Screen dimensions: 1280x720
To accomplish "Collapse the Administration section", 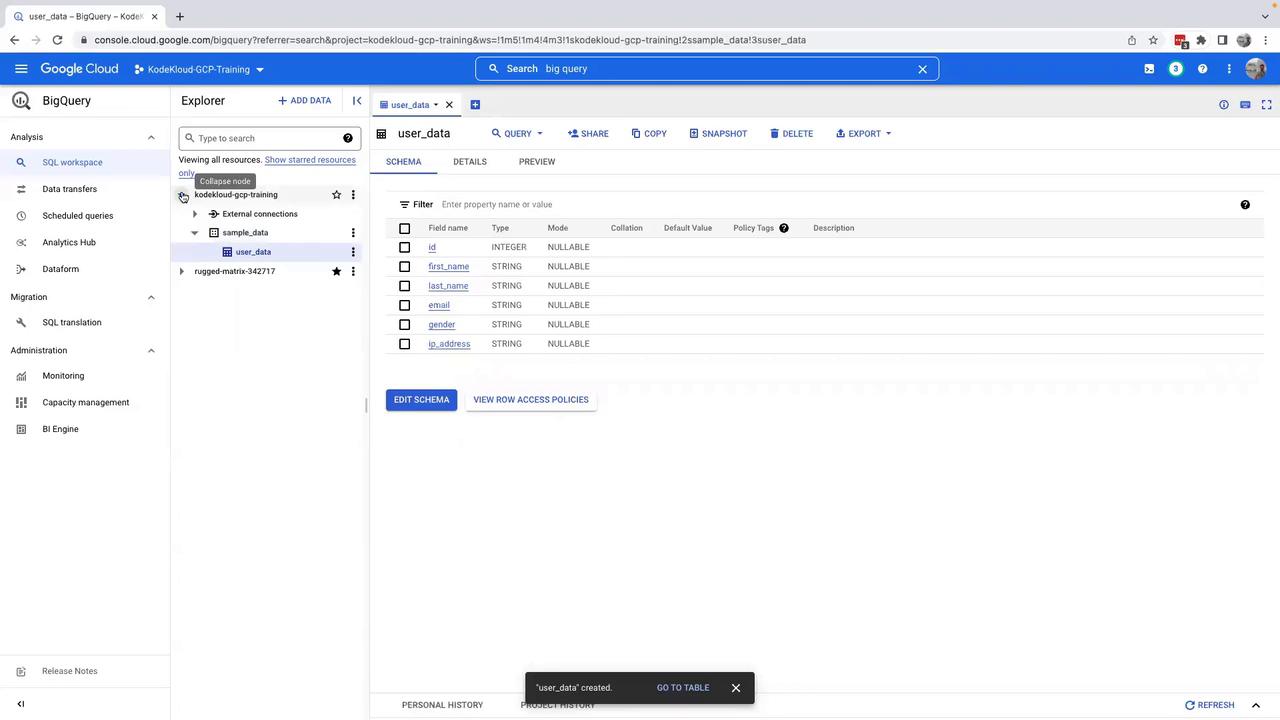I will [151, 350].
